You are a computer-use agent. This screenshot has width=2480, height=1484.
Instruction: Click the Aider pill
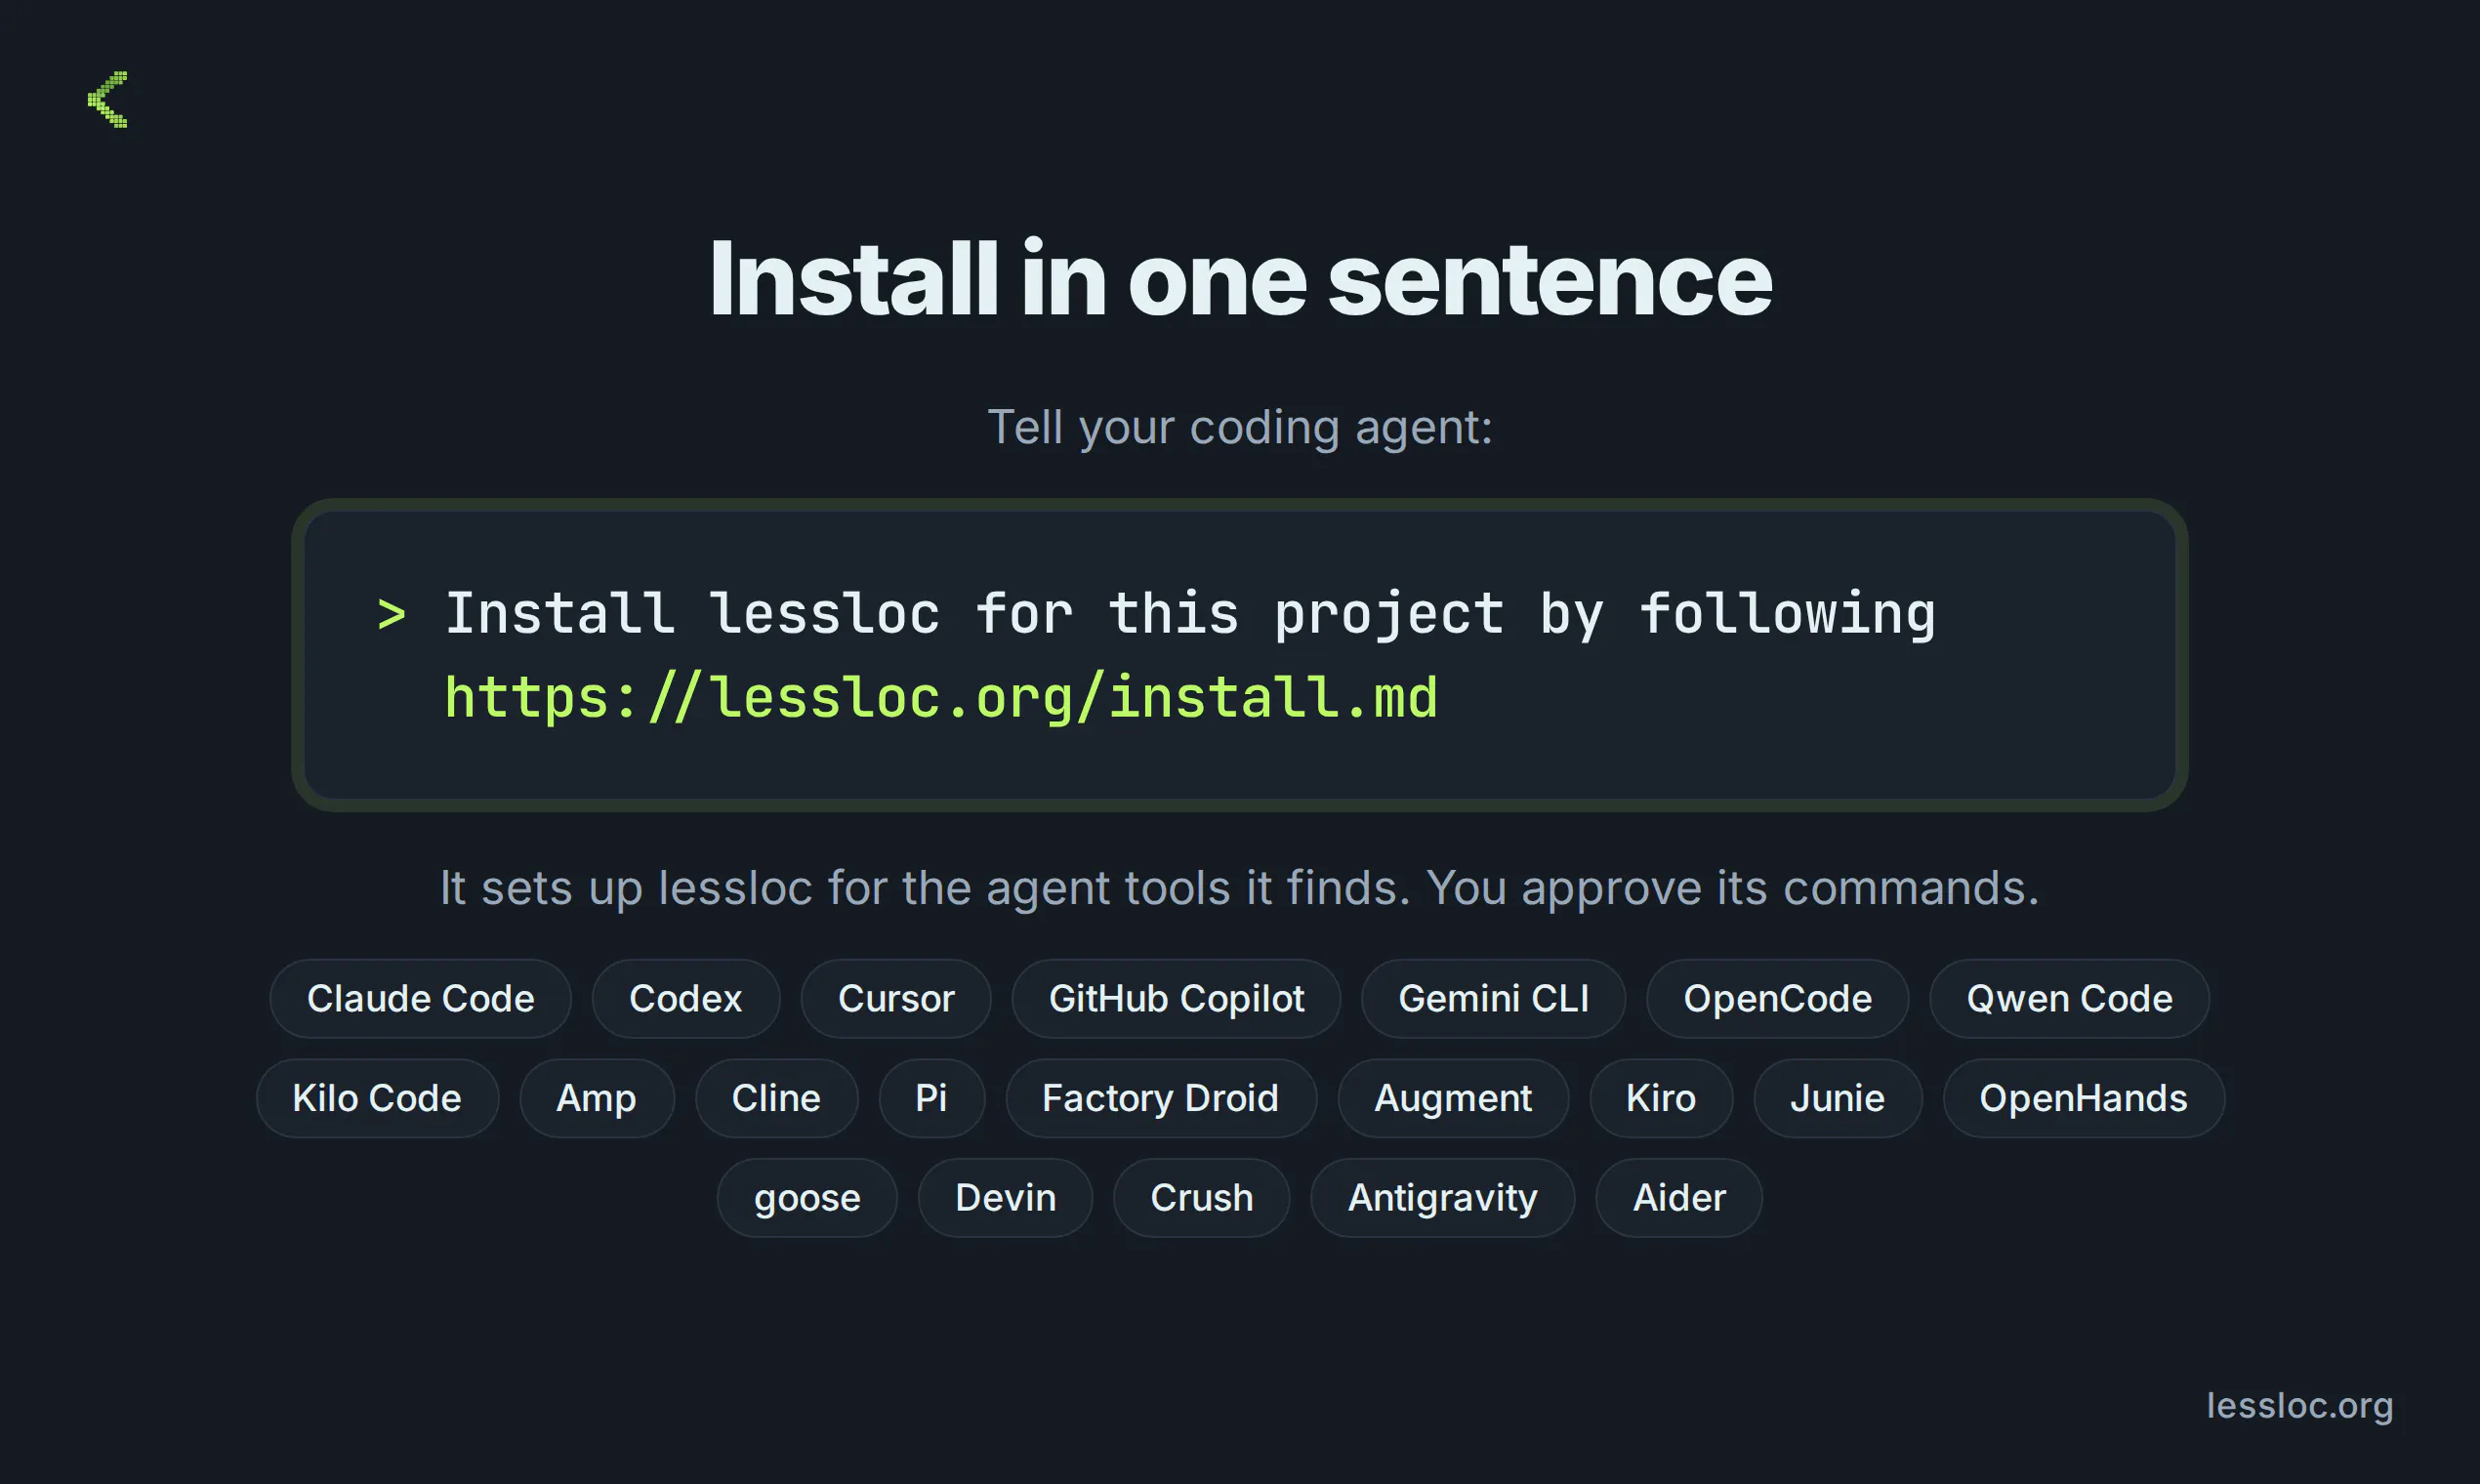click(1678, 1197)
